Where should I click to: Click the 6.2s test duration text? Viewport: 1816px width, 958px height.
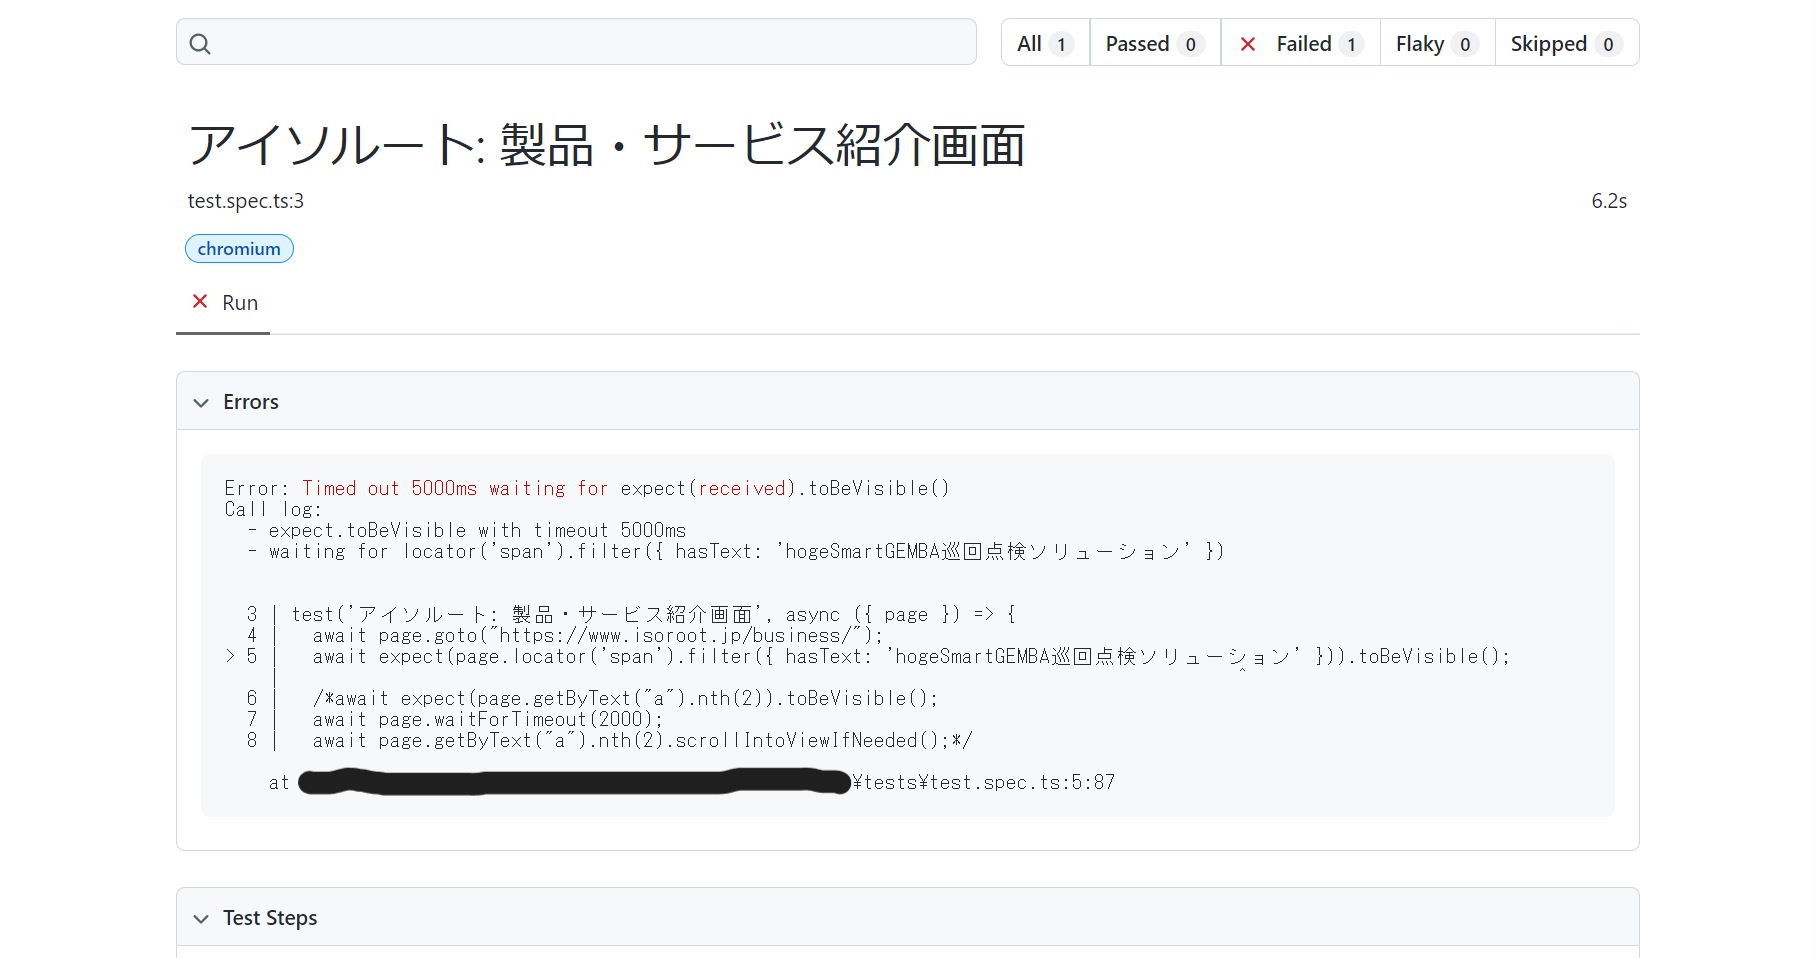tap(1609, 201)
